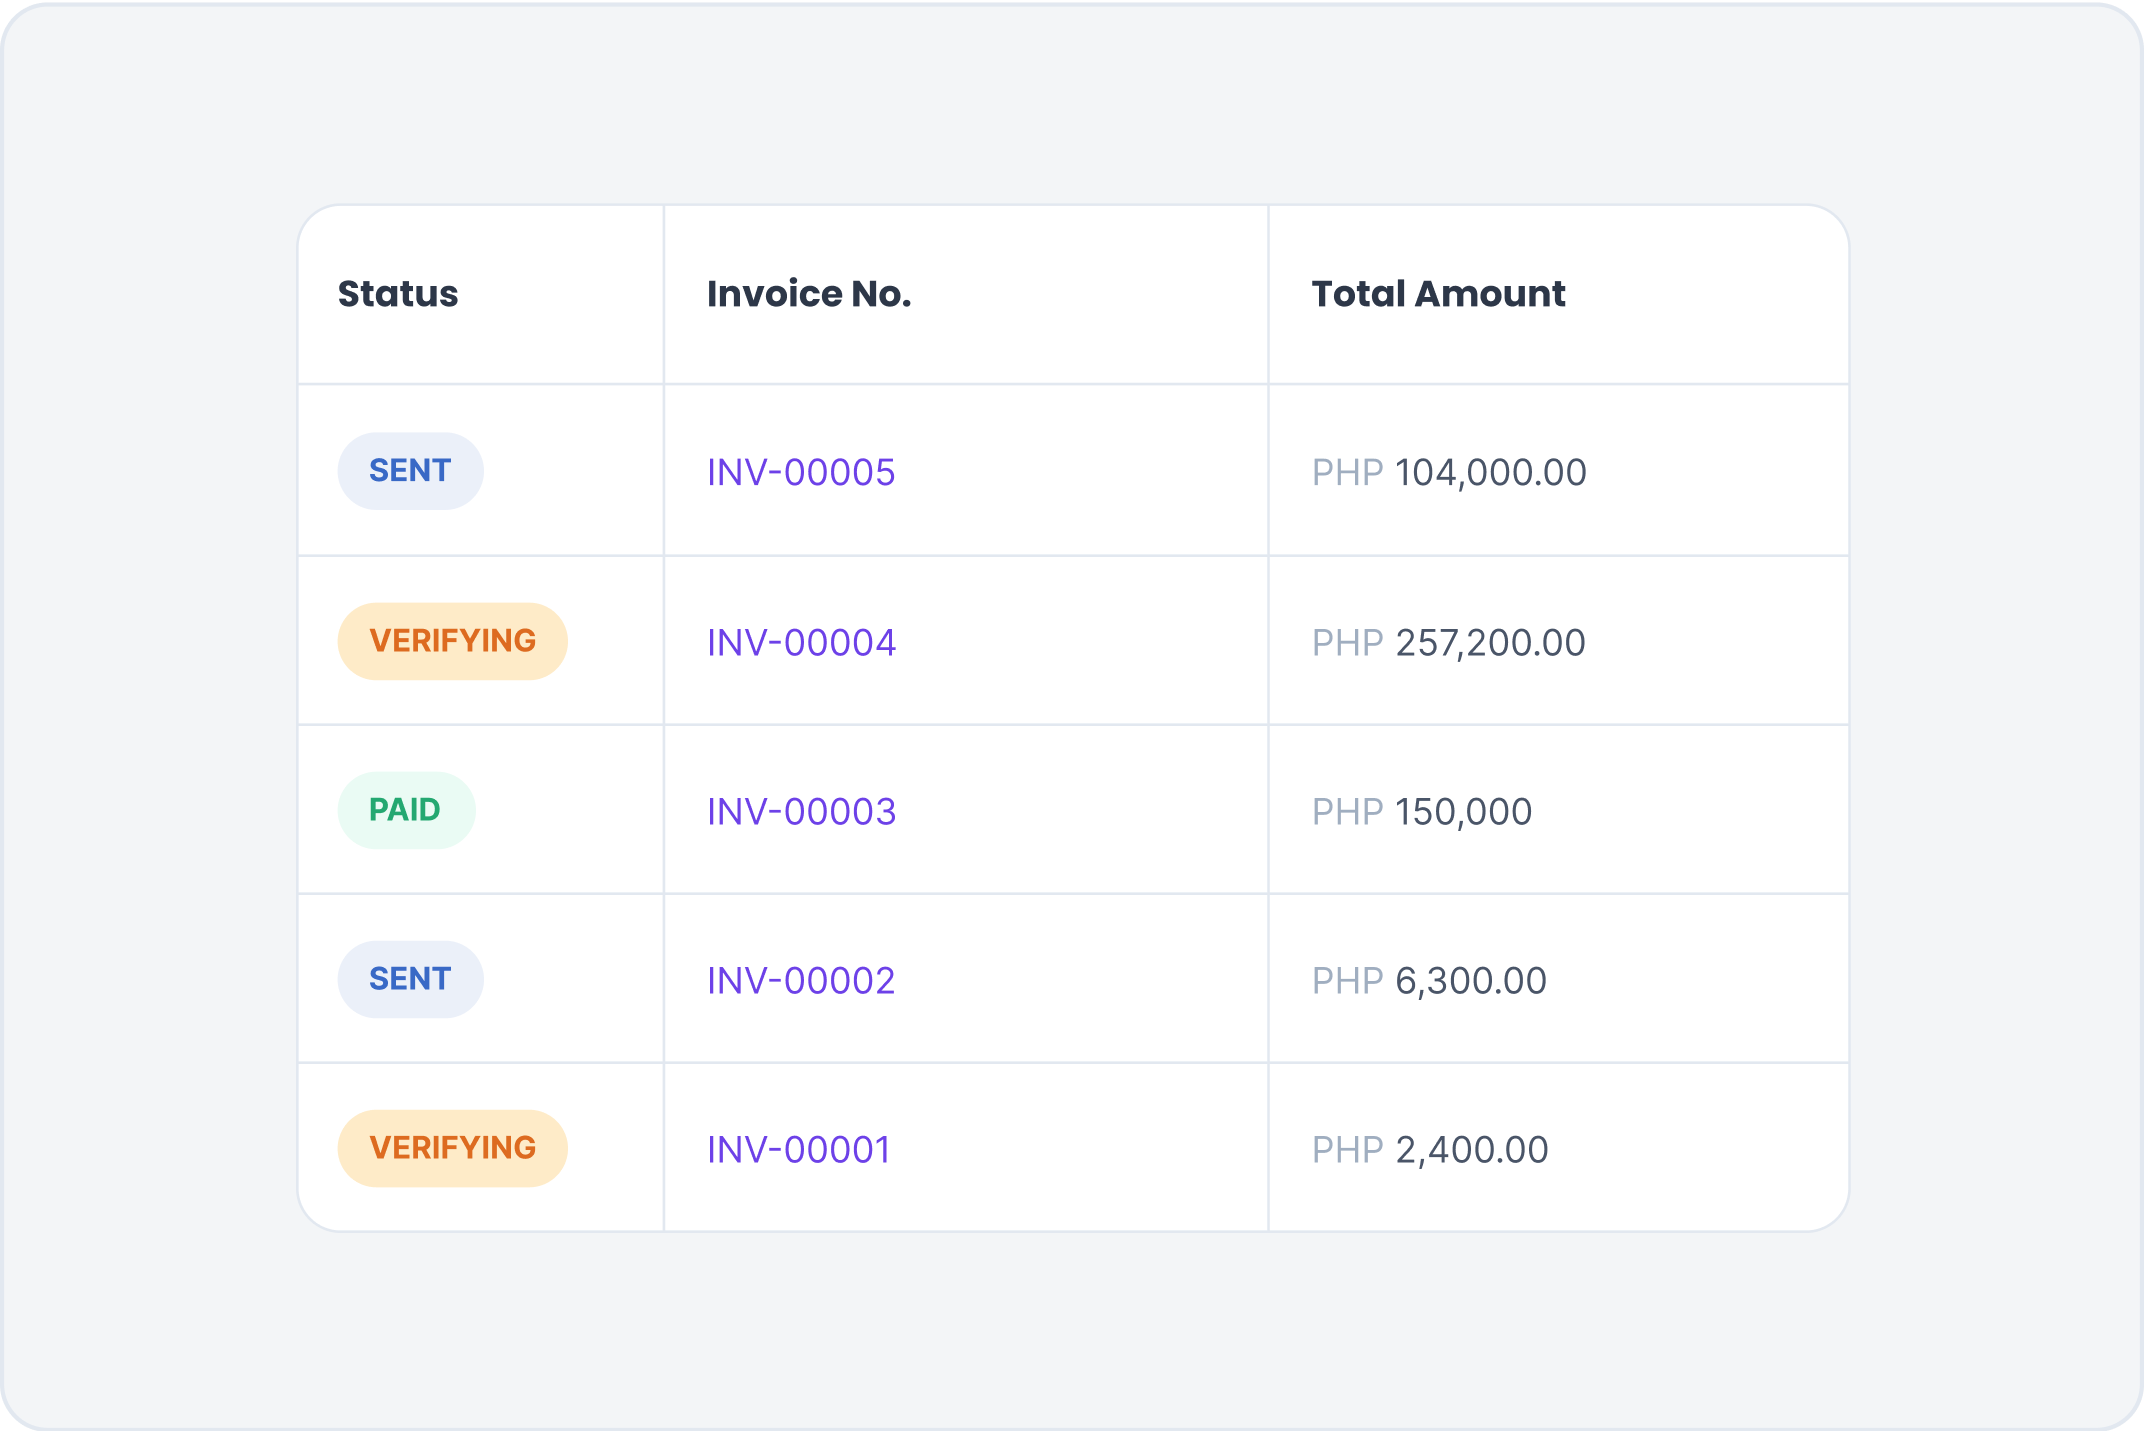
Task: Open invoice INV-00002 link
Action: pyautogui.click(x=800, y=980)
